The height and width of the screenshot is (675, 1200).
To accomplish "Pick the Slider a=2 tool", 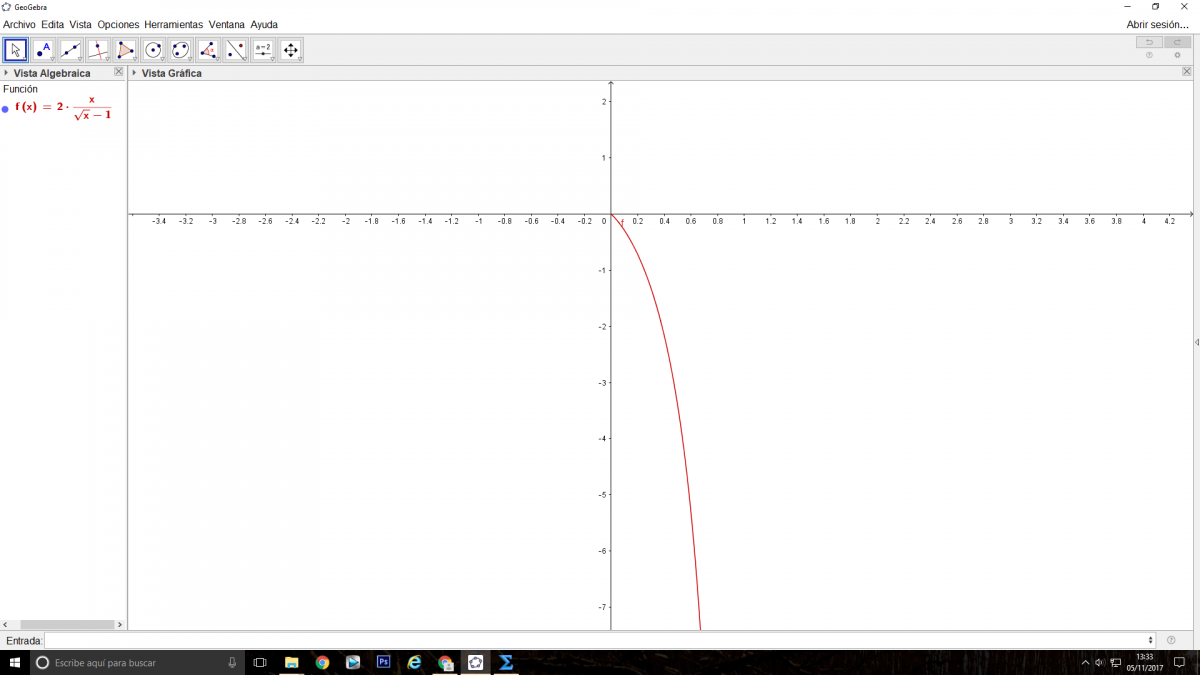I will click(263, 50).
